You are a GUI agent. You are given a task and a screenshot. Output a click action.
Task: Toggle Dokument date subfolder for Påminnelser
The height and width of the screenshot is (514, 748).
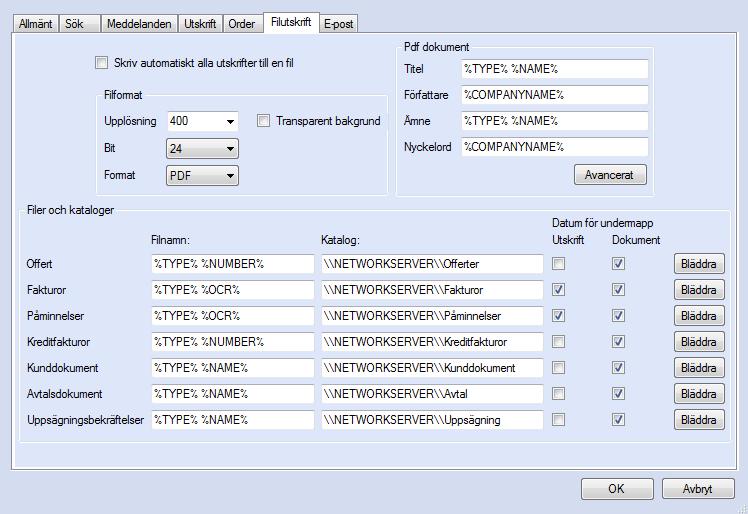(x=618, y=315)
